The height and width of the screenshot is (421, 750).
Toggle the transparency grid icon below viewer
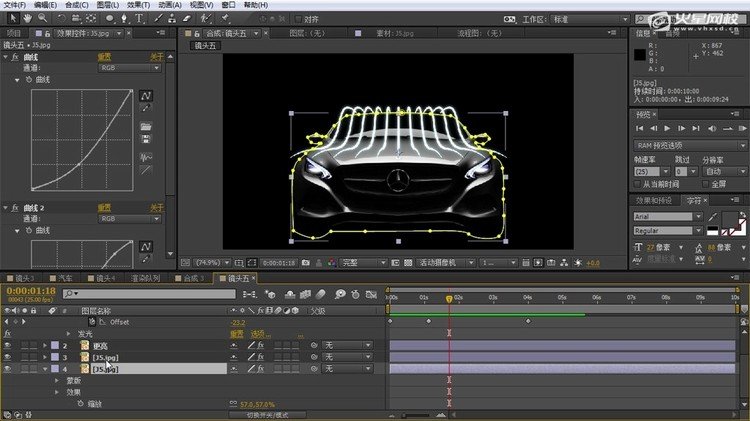[x=408, y=263]
